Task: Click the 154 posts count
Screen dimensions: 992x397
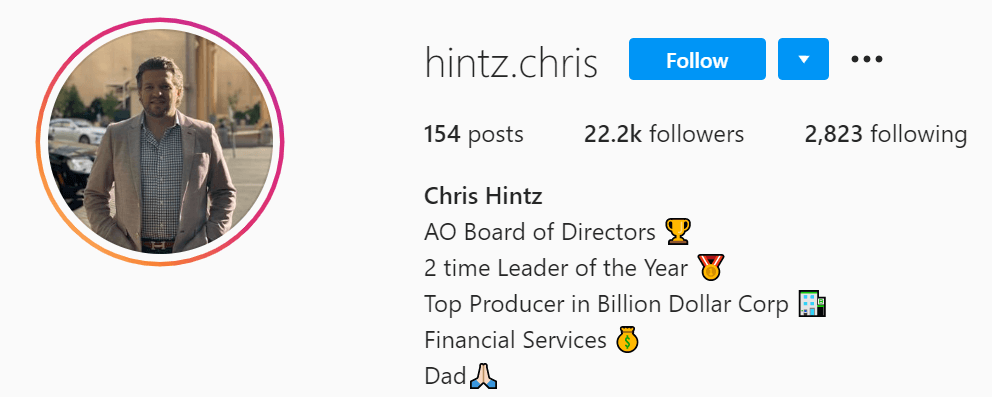Action: [474, 134]
